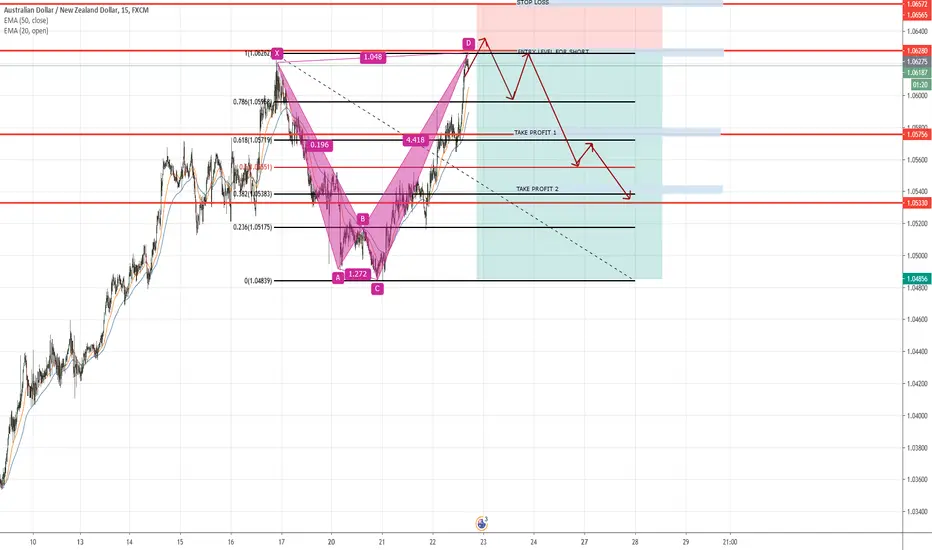The height and width of the screenshot is (550, 932).
Task: Click date 20 on the time axis
Action: click(331, 542)
